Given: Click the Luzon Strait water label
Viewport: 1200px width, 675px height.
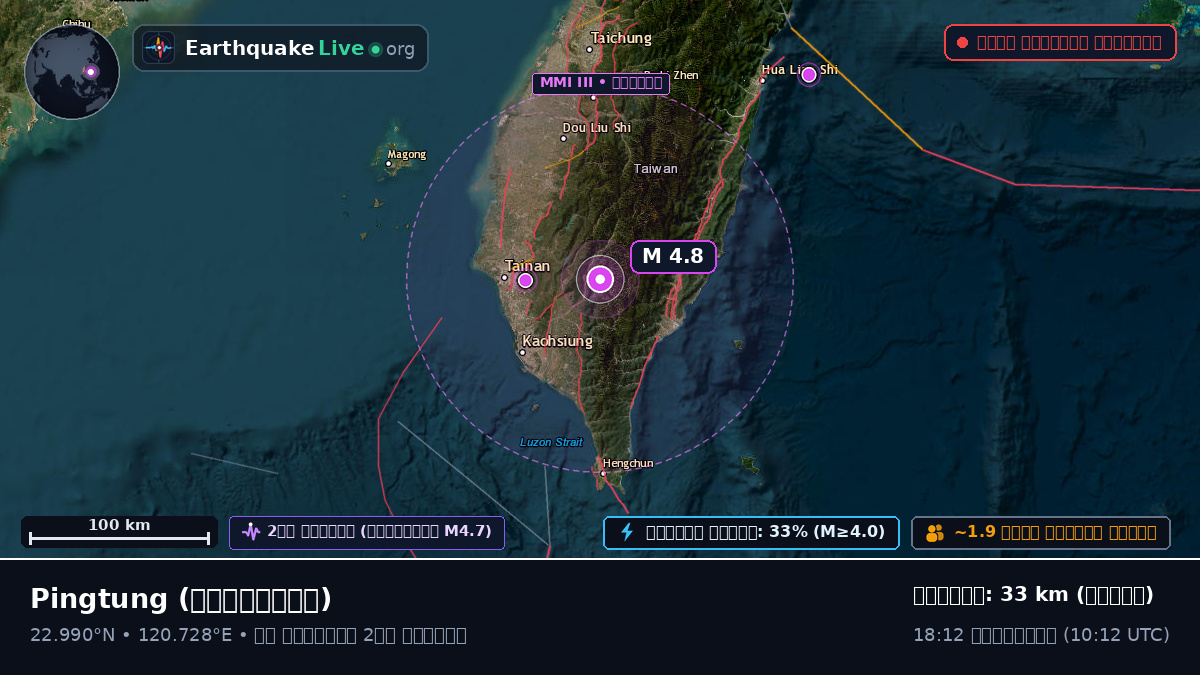Looking at the screenshot, I should coord(551,442).
